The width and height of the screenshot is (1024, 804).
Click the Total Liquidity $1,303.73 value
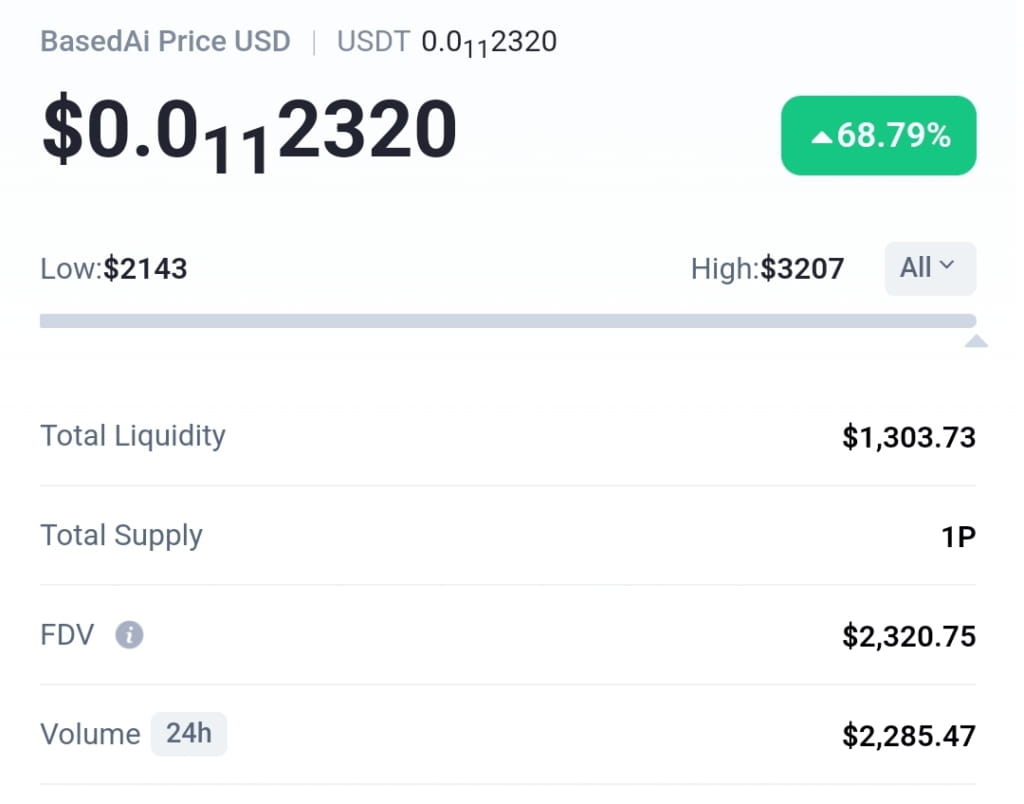tap(908, 436)
